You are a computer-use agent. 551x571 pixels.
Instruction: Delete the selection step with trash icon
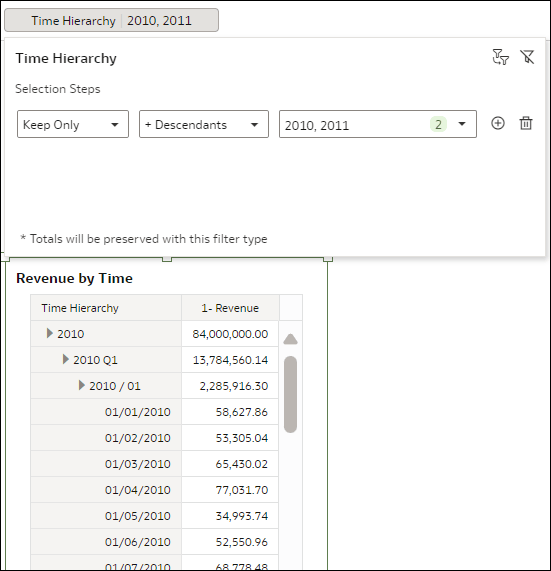click(x=526, y=123)
